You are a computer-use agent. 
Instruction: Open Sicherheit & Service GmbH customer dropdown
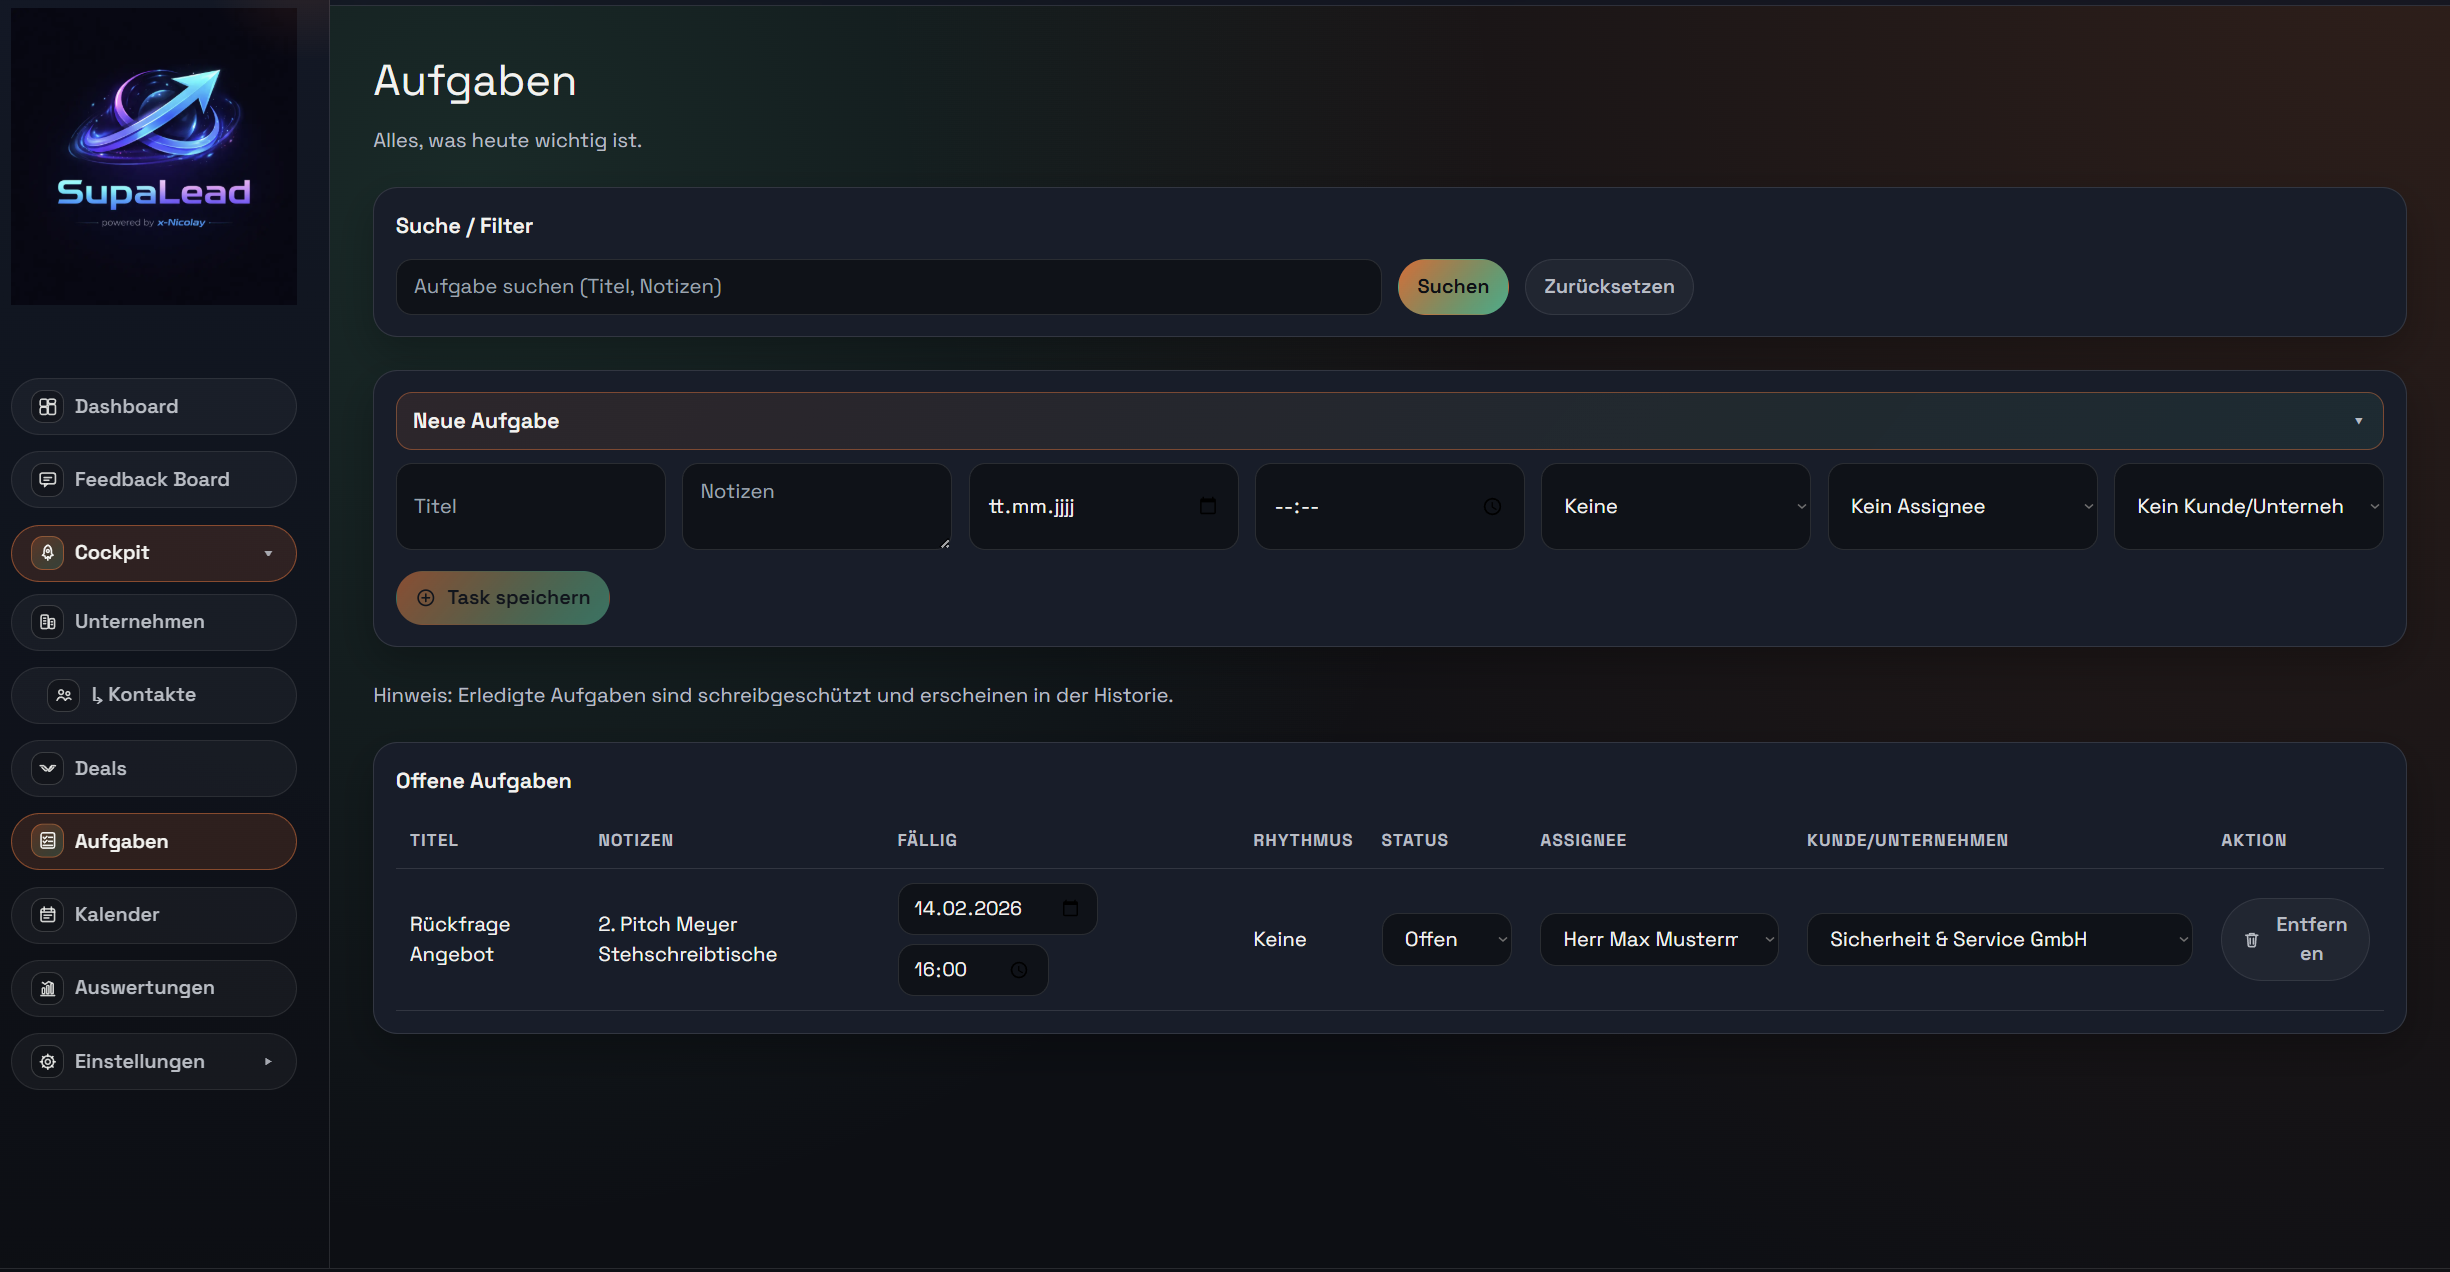[1998, 939]
